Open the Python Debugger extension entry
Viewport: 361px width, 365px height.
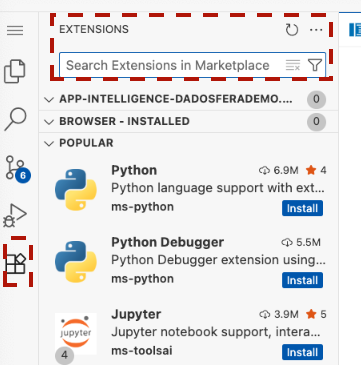click(188, 261)
